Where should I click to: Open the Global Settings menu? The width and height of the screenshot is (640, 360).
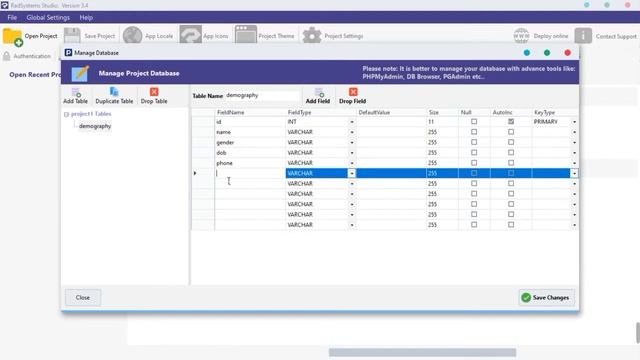(48, 18)
